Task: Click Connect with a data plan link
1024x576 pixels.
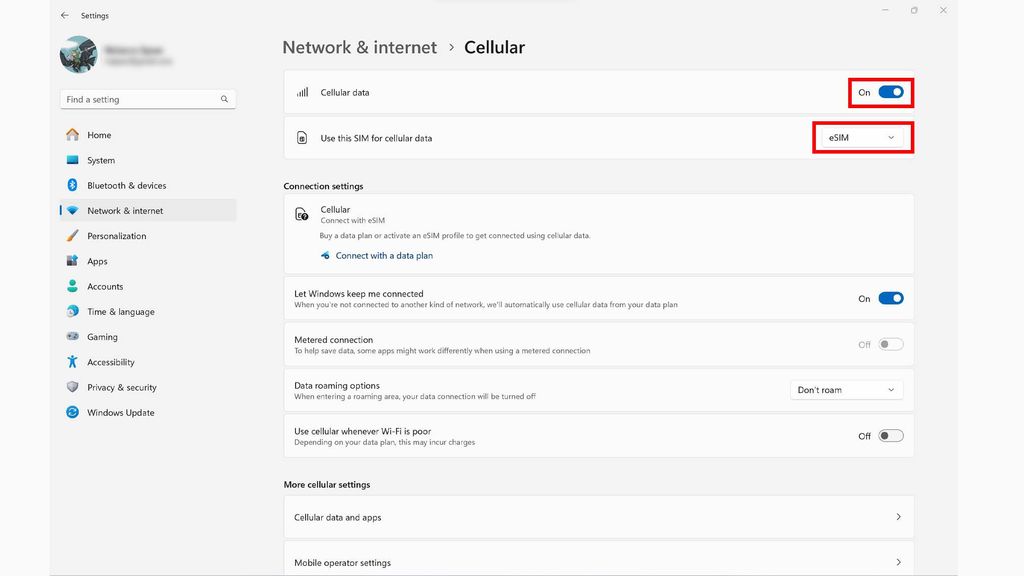Action: 384,256
